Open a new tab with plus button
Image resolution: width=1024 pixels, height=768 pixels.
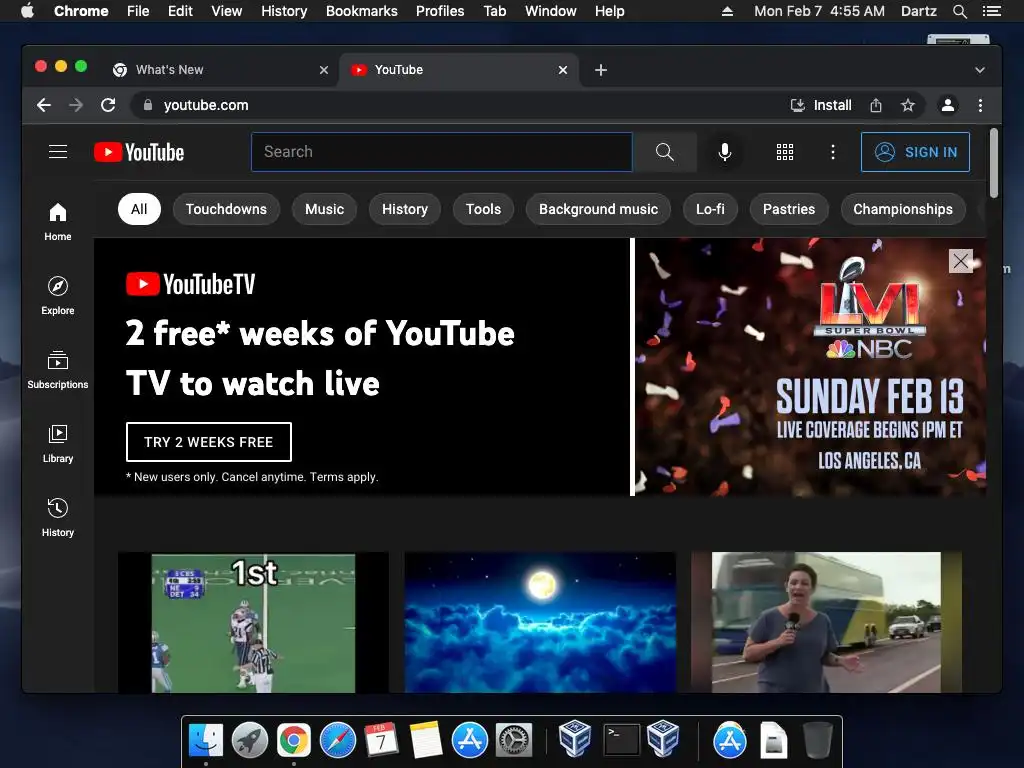(x=601, y=70)
